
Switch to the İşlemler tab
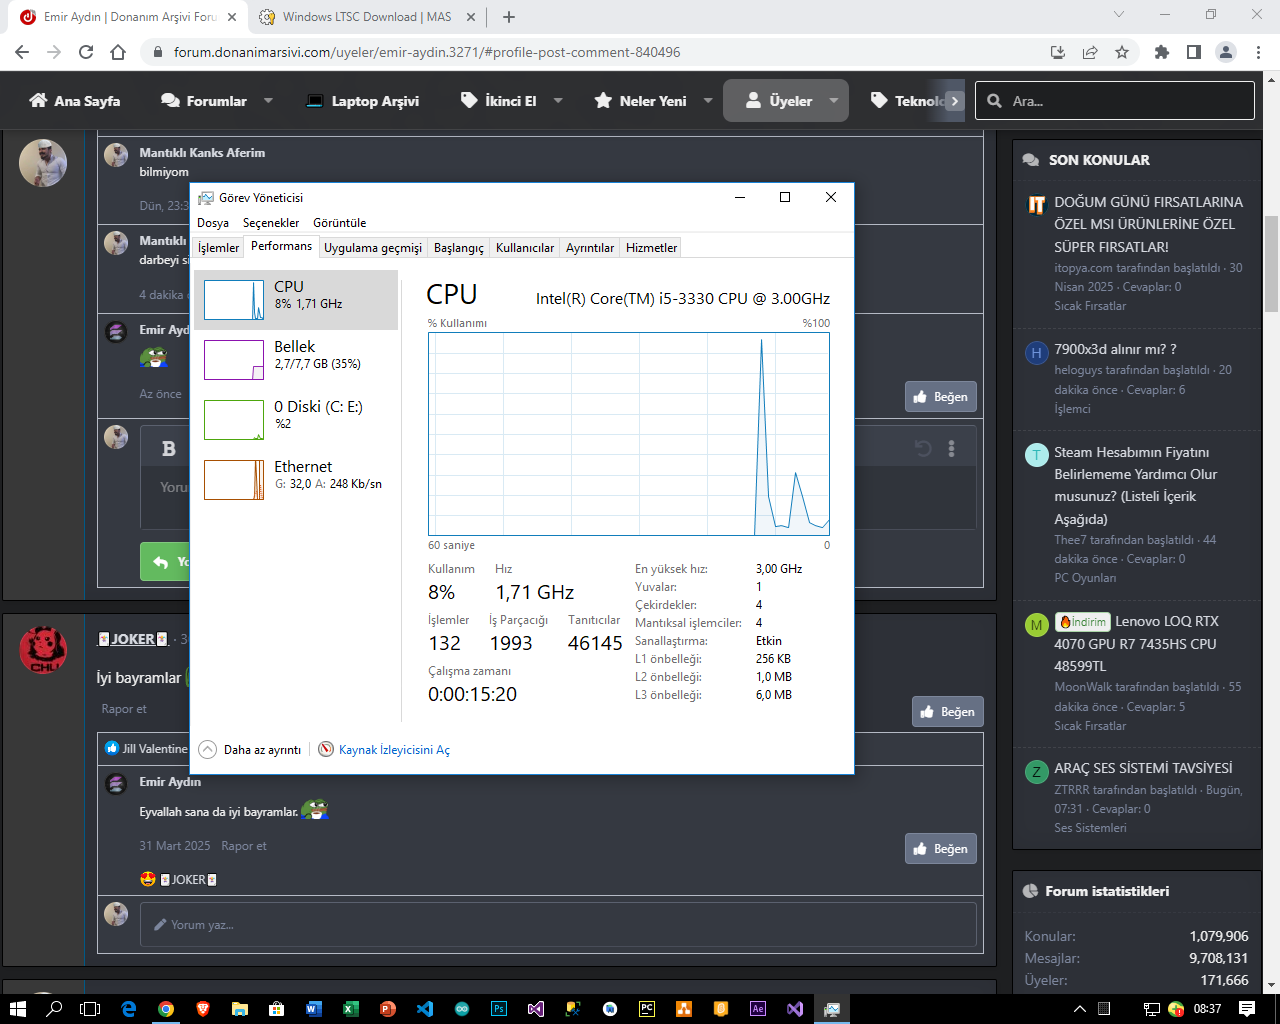click(x=219, y=248)
